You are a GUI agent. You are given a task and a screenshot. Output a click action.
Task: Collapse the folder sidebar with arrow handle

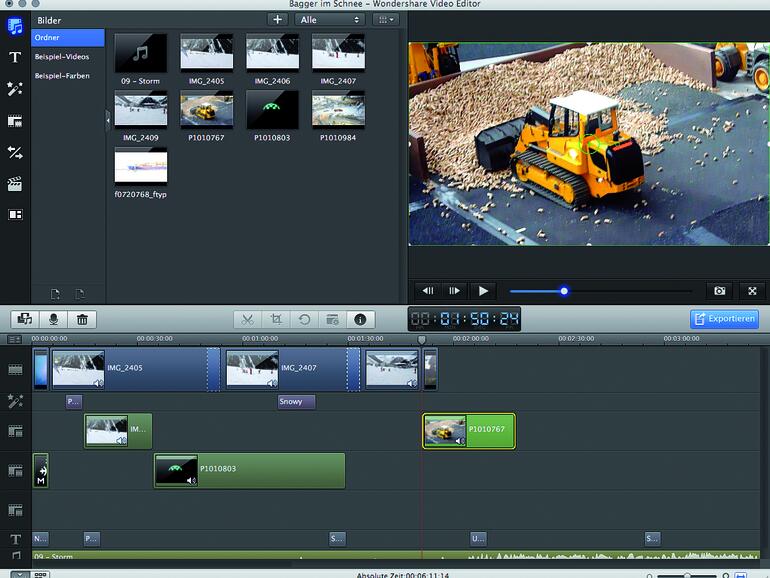[107, 119]
